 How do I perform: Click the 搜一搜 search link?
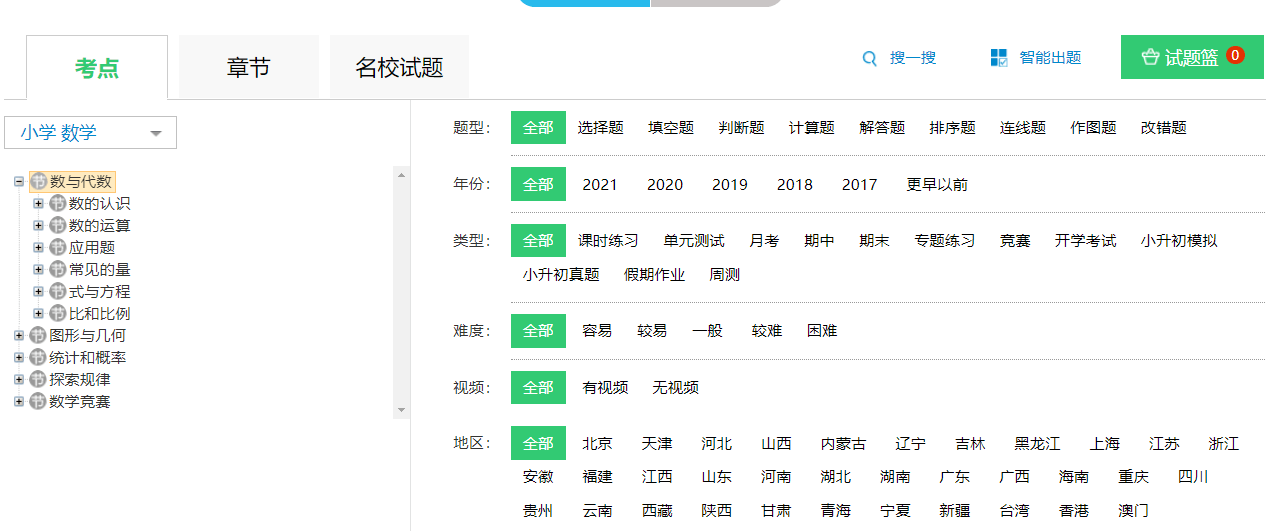pos(913,58)
